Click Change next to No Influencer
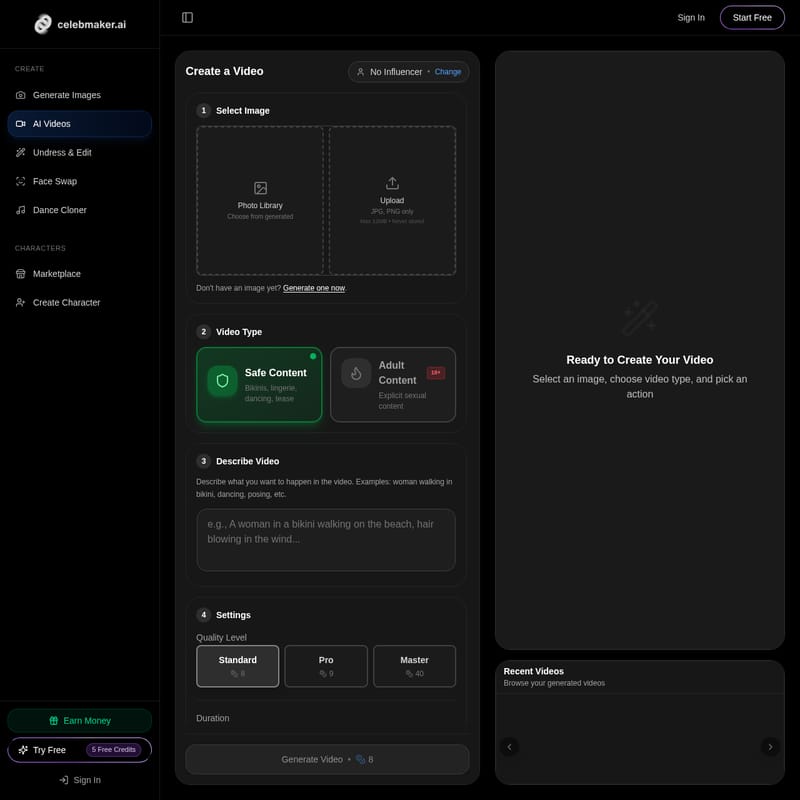This screenshot has width=800, height=800. pyautogui.click(x=448, y=72)
